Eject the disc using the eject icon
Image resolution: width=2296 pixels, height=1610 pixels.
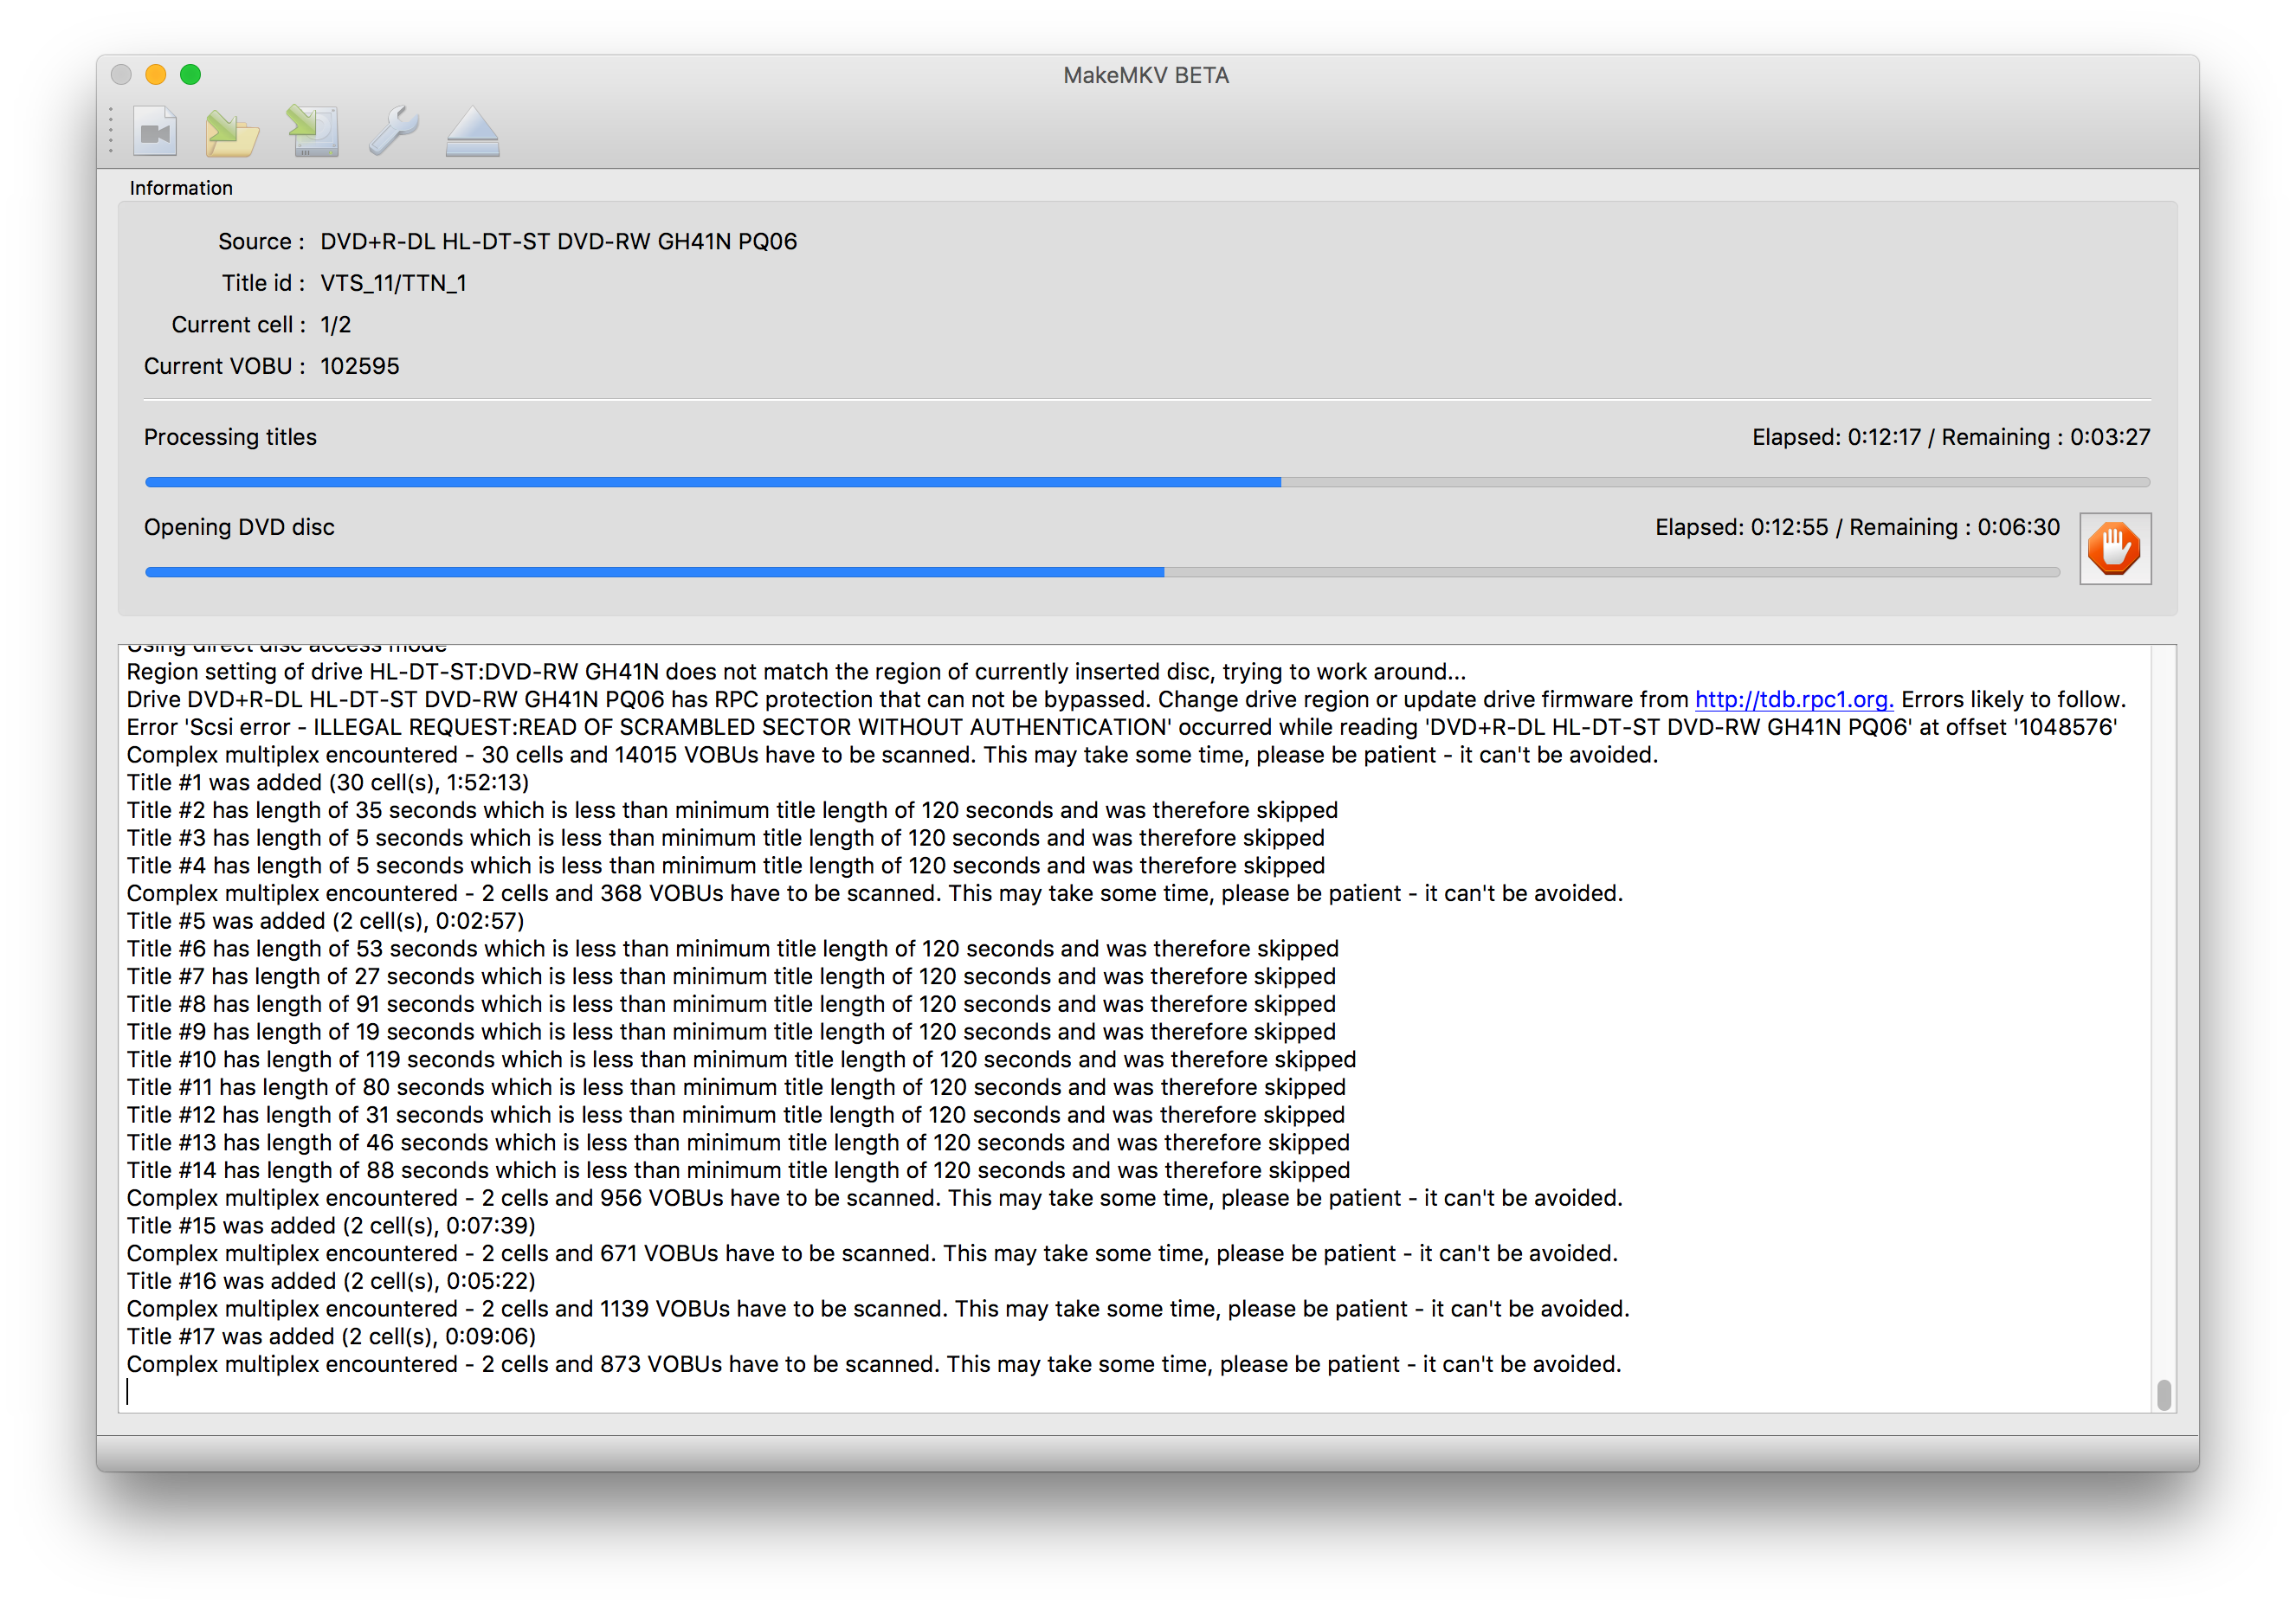tap(472, 132)
